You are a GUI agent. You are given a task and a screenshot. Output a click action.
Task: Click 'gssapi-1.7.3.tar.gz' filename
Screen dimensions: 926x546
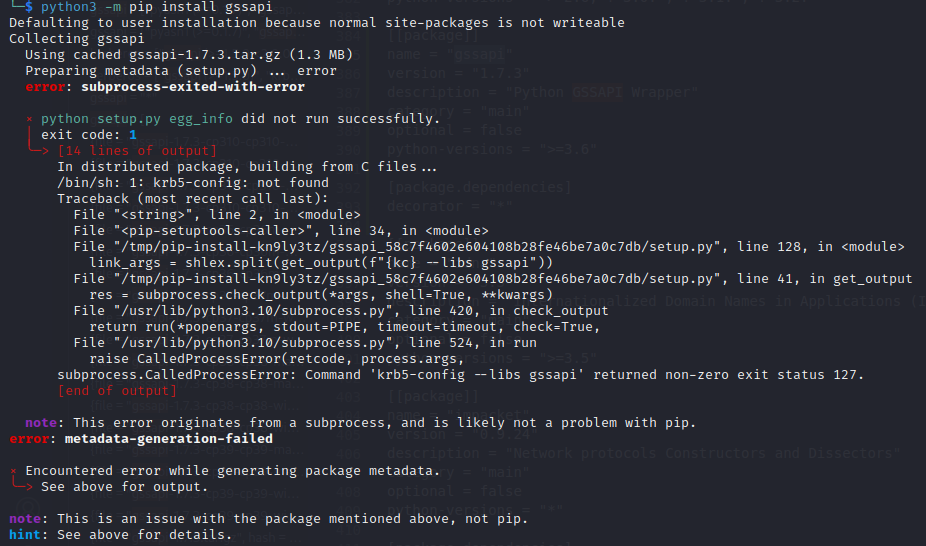pyautogui.click(x=204, y=55)
